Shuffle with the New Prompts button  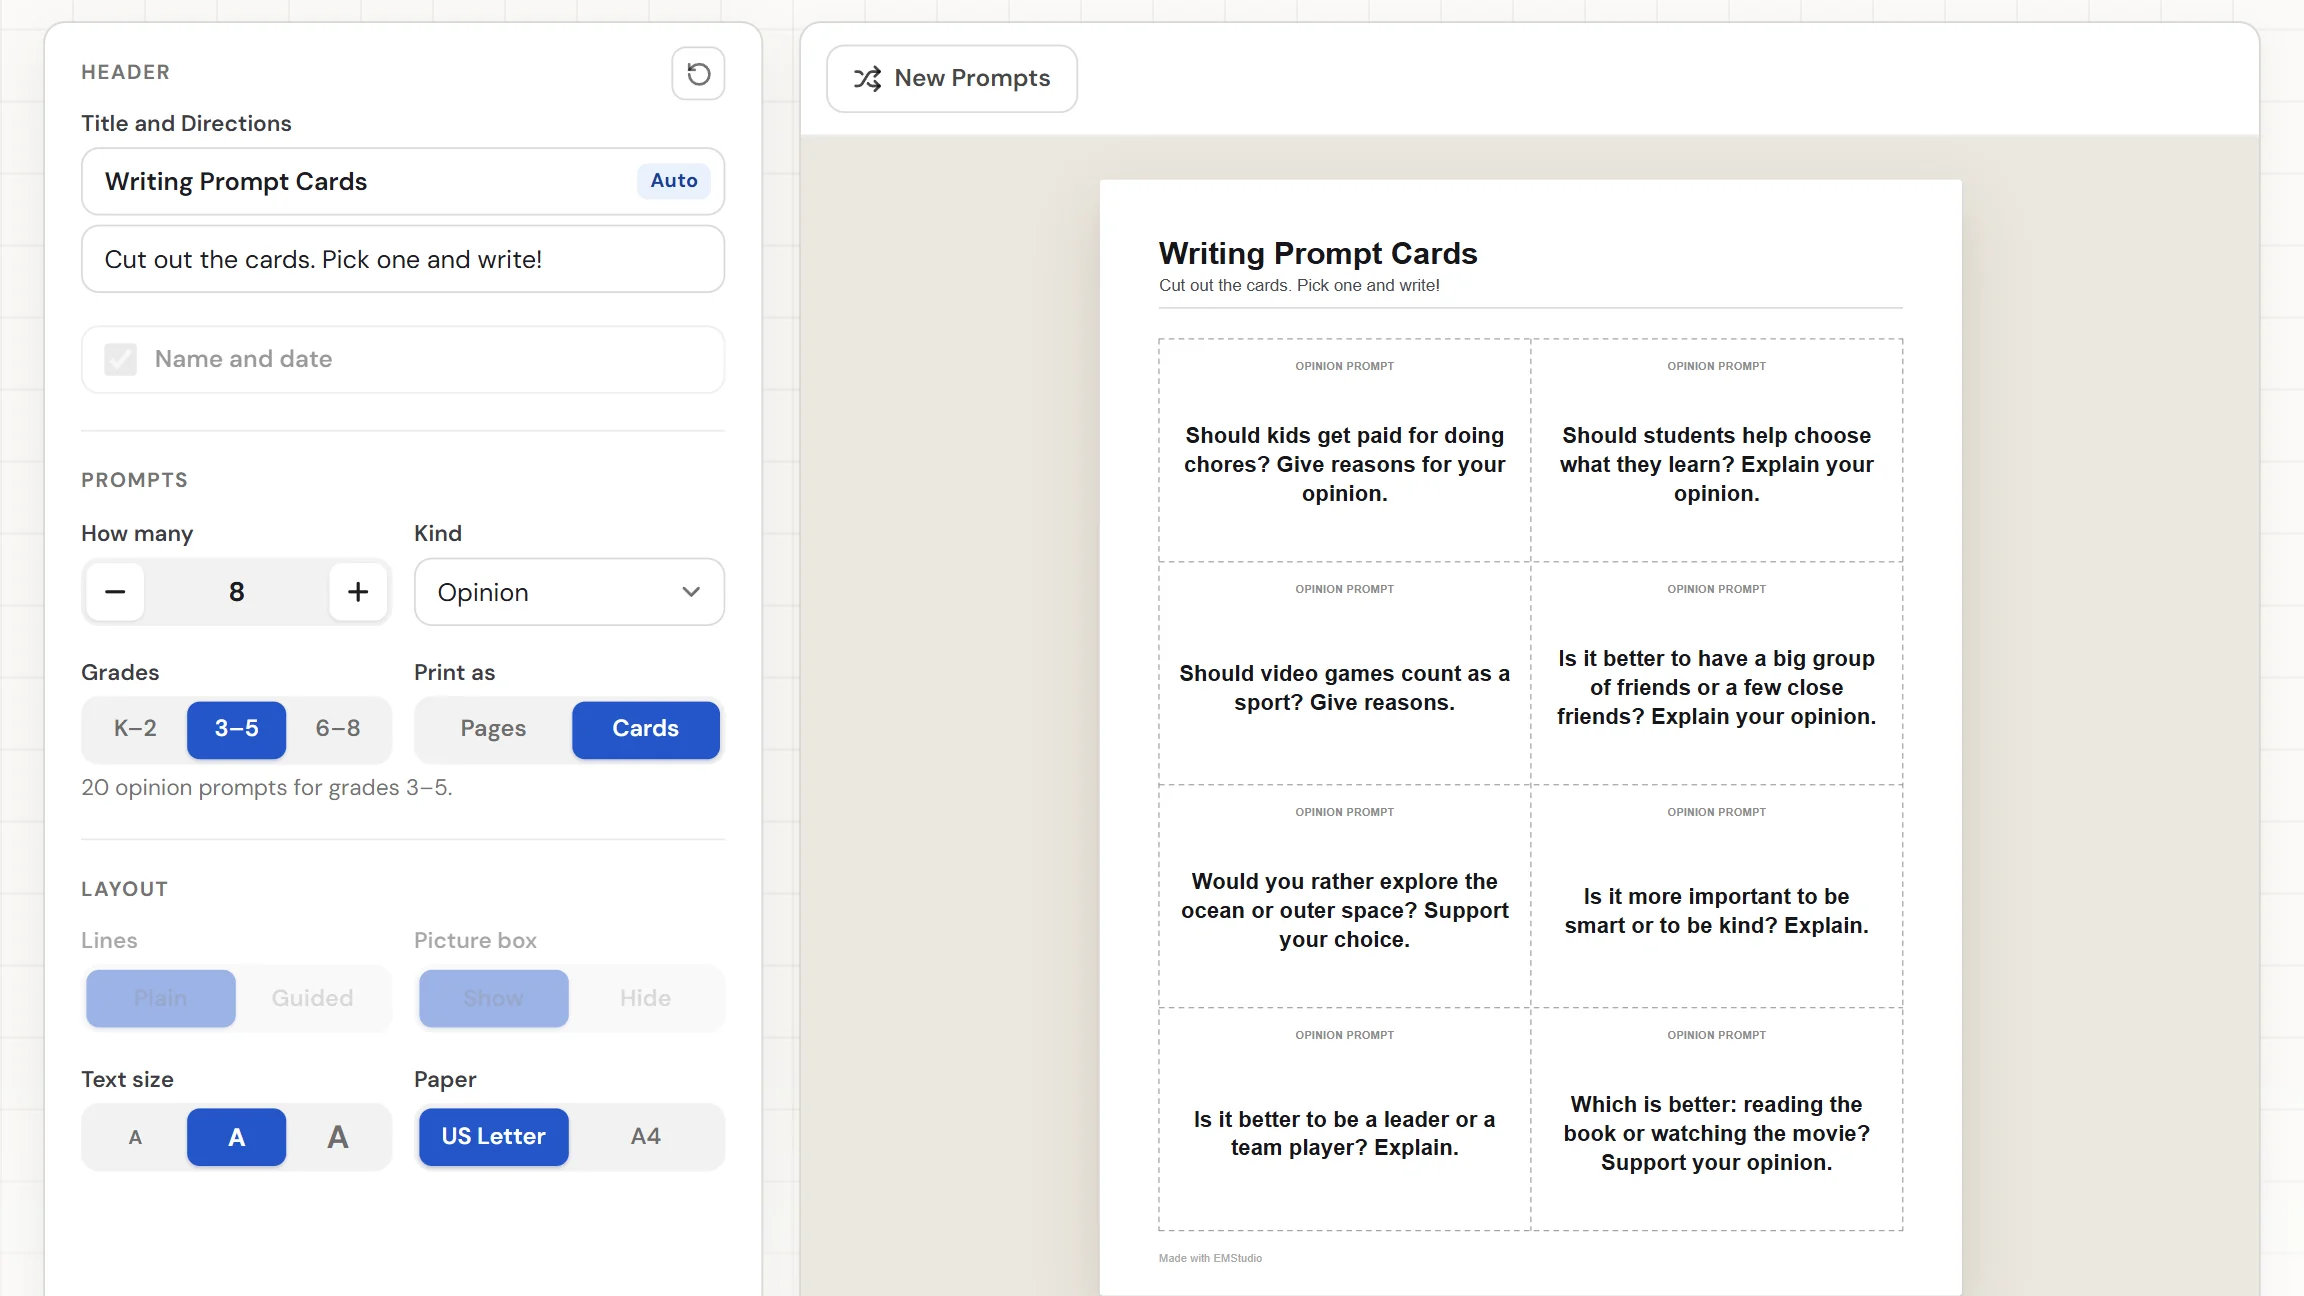click(x=952, y=78)
